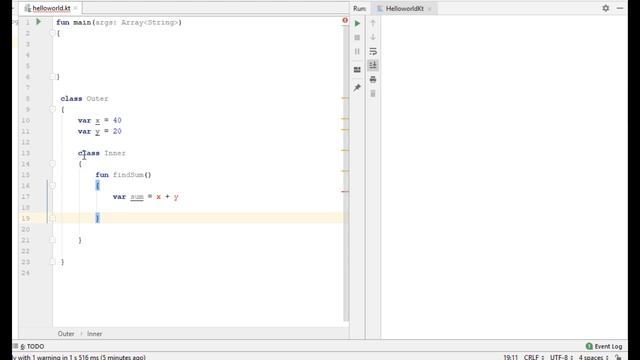This screenshot has height=360, width=640.
Task: Click the 19:11 caret position indicator
Action: 510,357
